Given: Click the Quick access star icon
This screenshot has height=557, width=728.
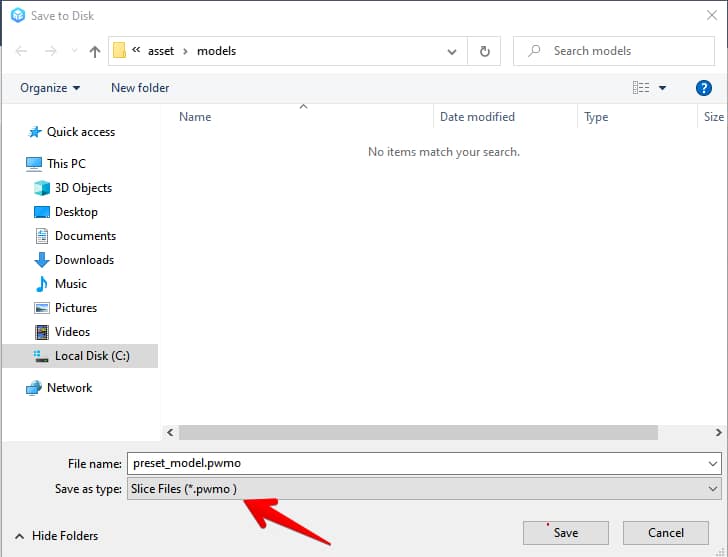Looking at the screenshot, I should (x=35, y=132).
